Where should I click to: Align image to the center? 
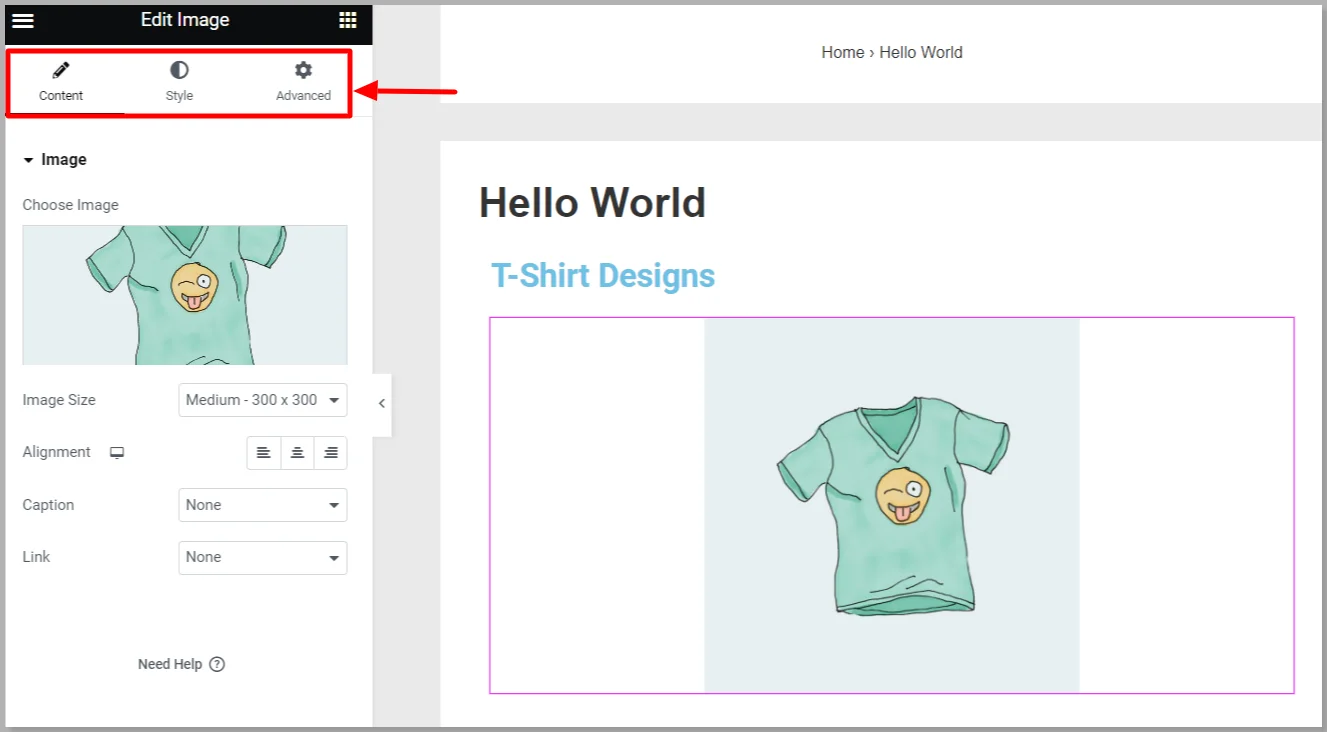(297, 453)
